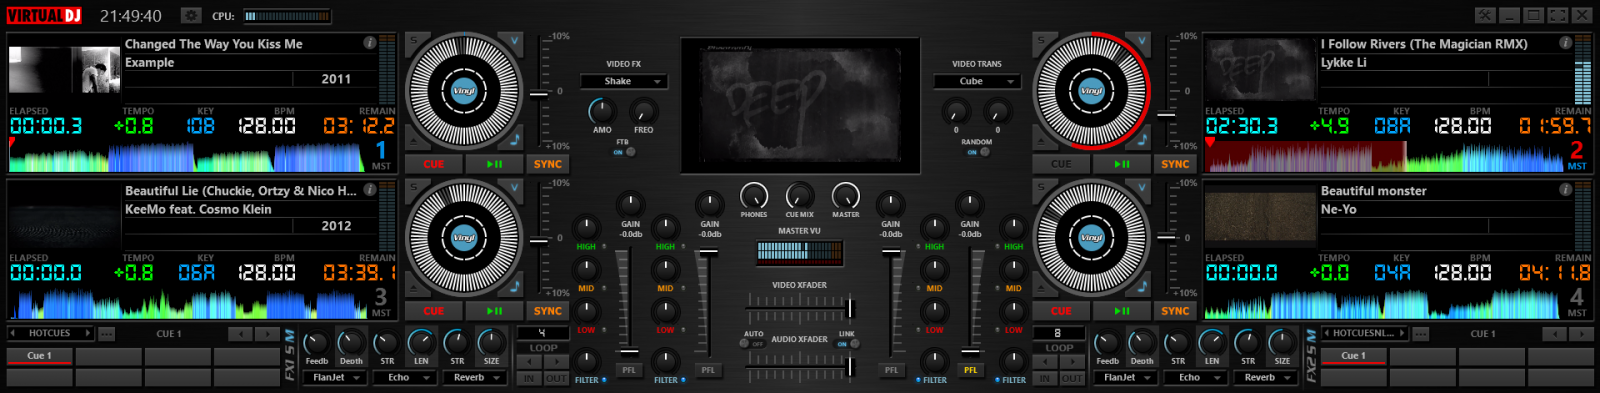
Task: Open the three-dots options button next to HOTCUES
Action: point(107,333)
